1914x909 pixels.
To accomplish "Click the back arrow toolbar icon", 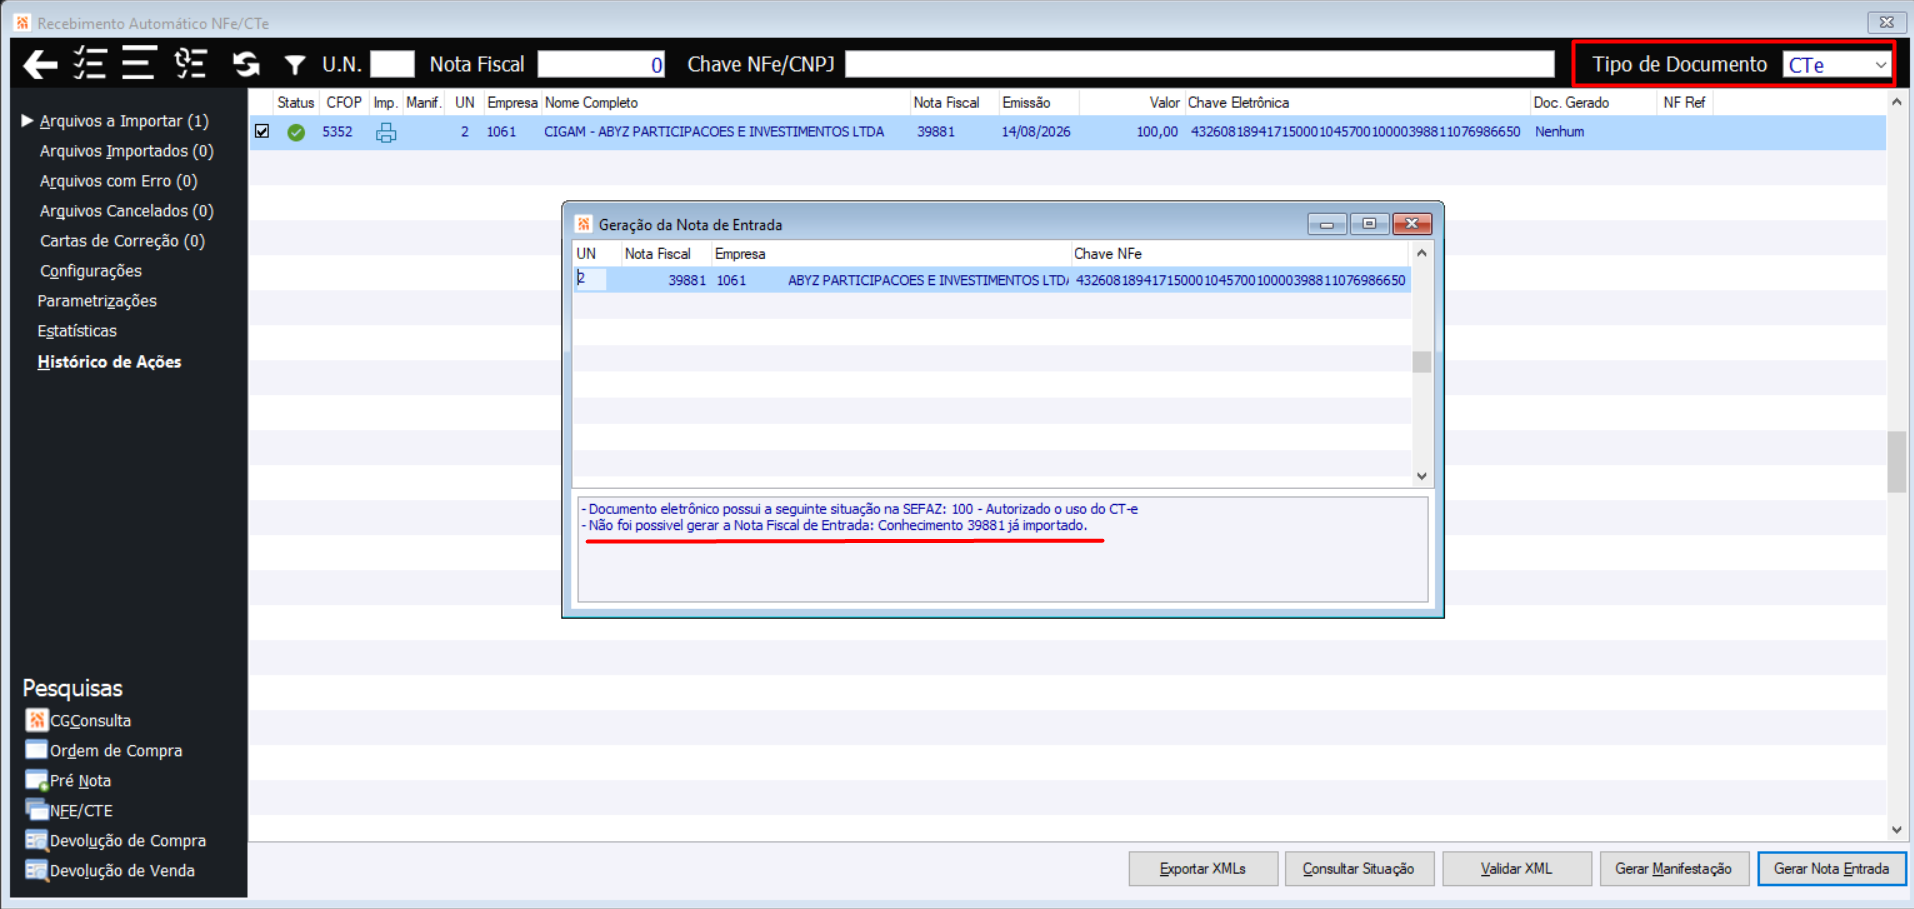I will (x=40, y=65).
